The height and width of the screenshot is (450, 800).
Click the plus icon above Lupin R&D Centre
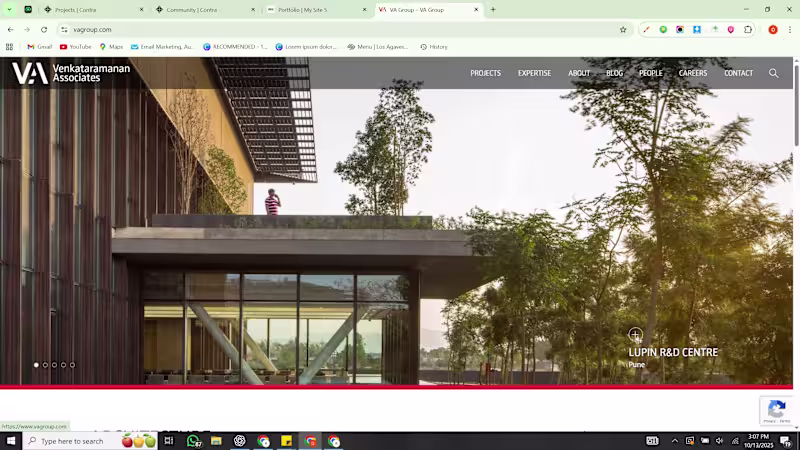point(635,335)
